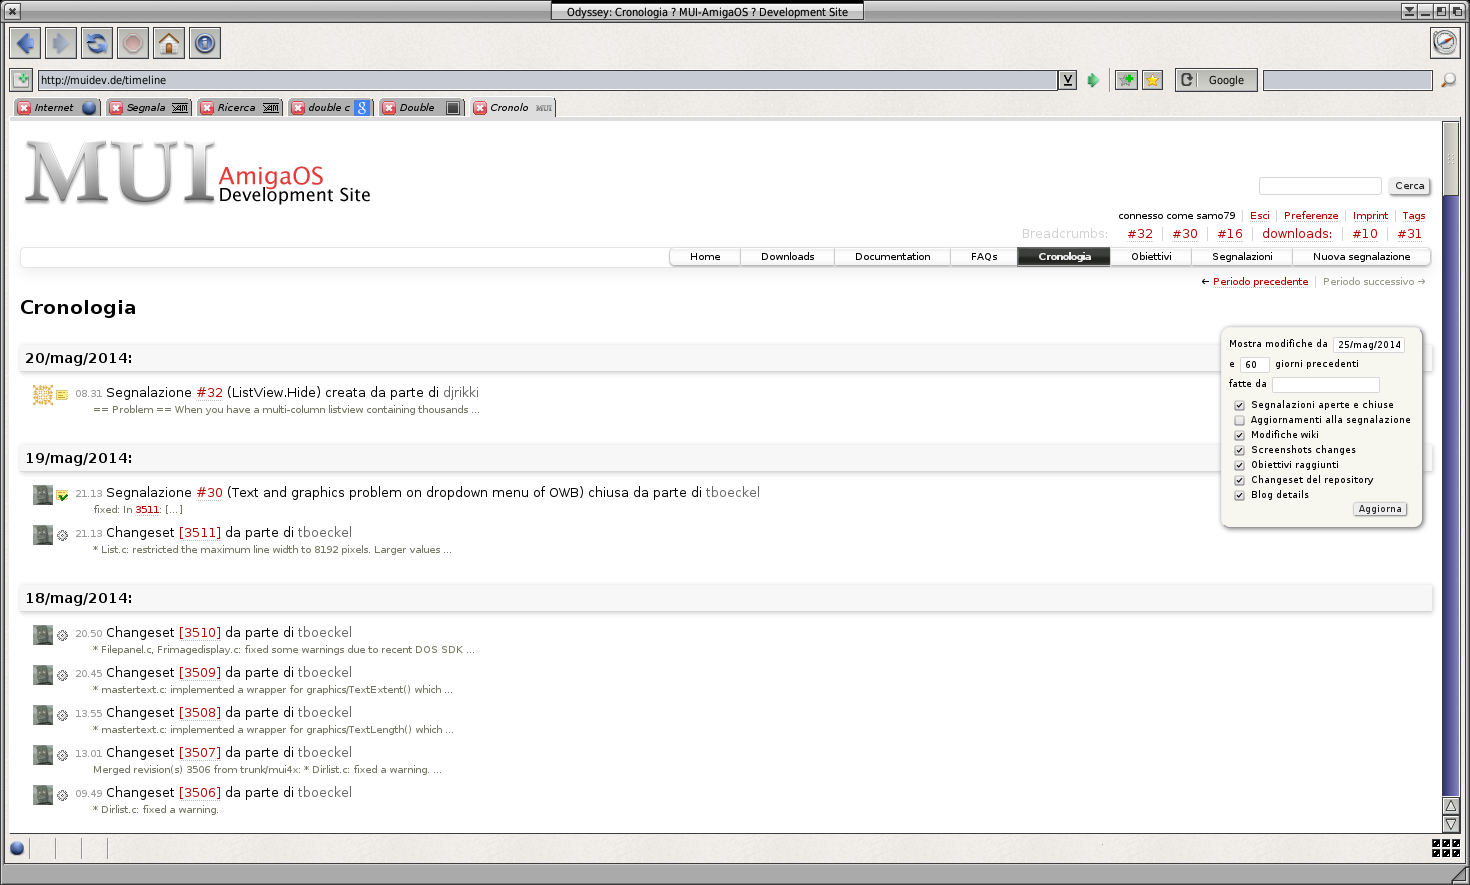
Task: Click avatar icon beside Changeset [3510]
Action: pos(43,635)
